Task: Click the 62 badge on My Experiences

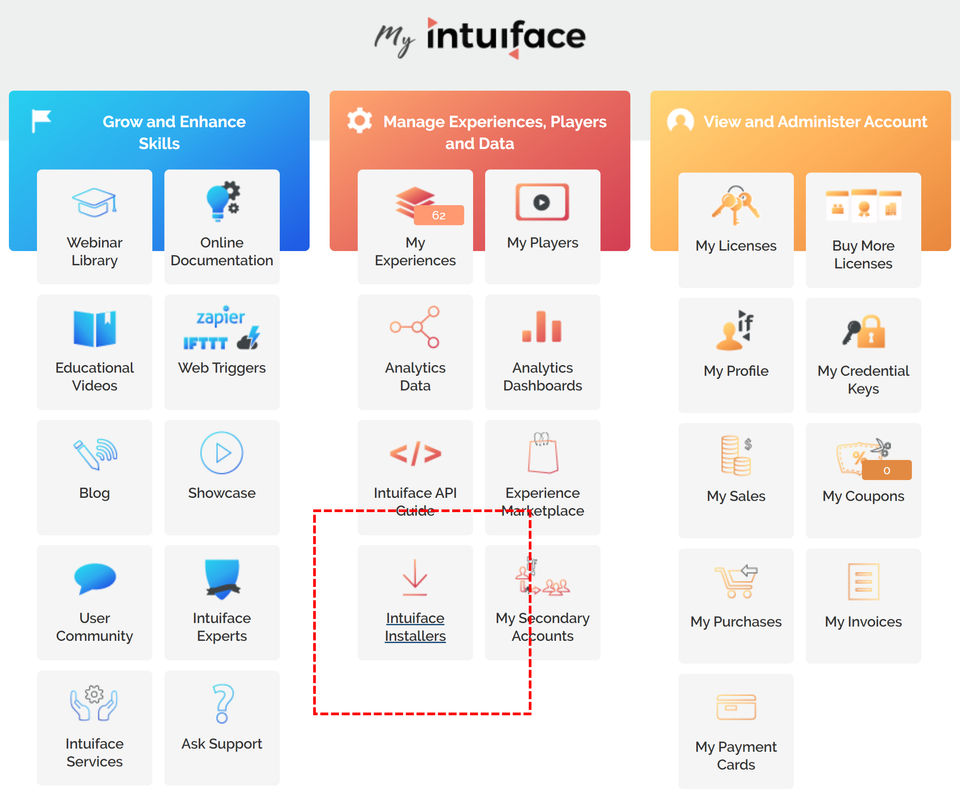Action: 439,216
